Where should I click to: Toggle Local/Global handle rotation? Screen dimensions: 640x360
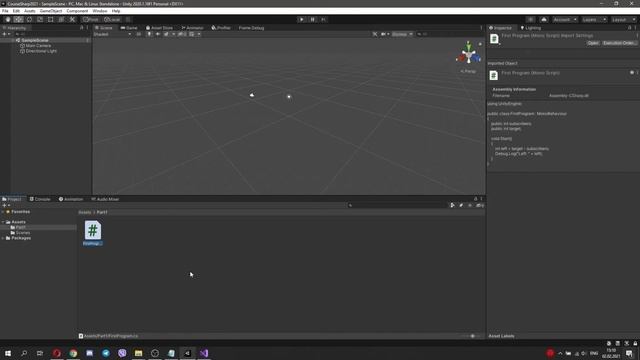point(112,19)
